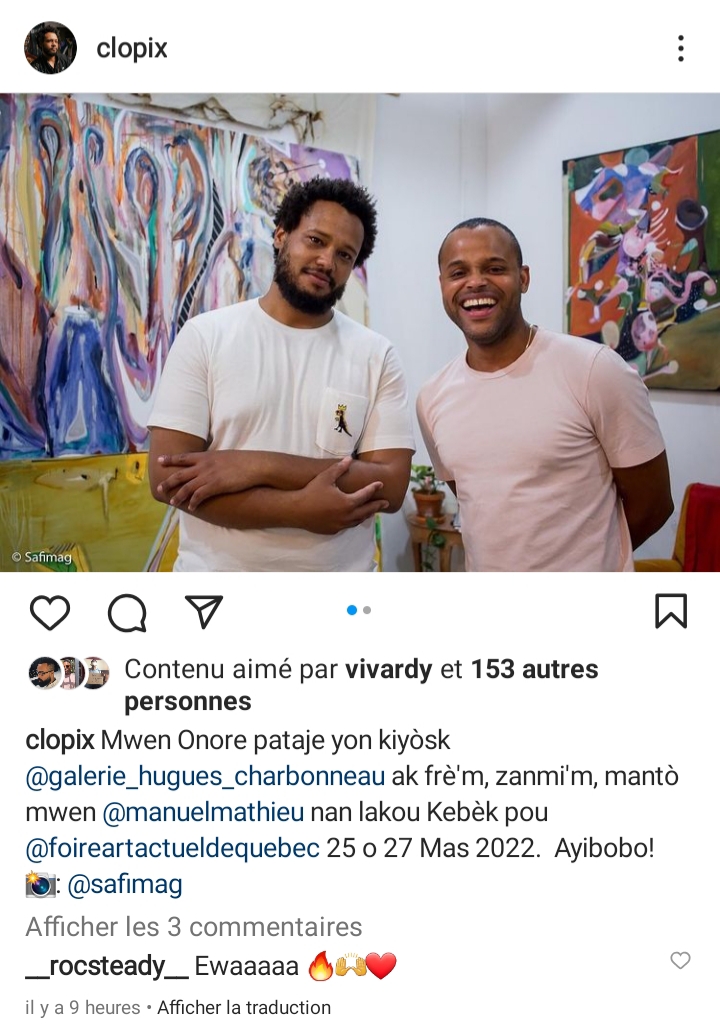
Task: Like the post with the heart icon
Action: click(50, 612)
